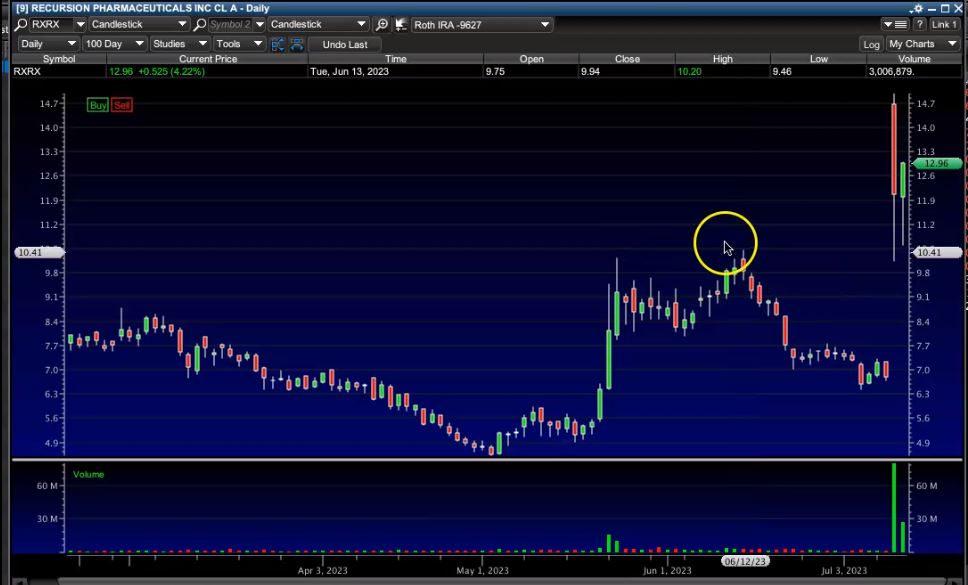Screen dimensions: 968x585
Task: Click the green Volume label in lower pane
Action: (x=88, y=475)
